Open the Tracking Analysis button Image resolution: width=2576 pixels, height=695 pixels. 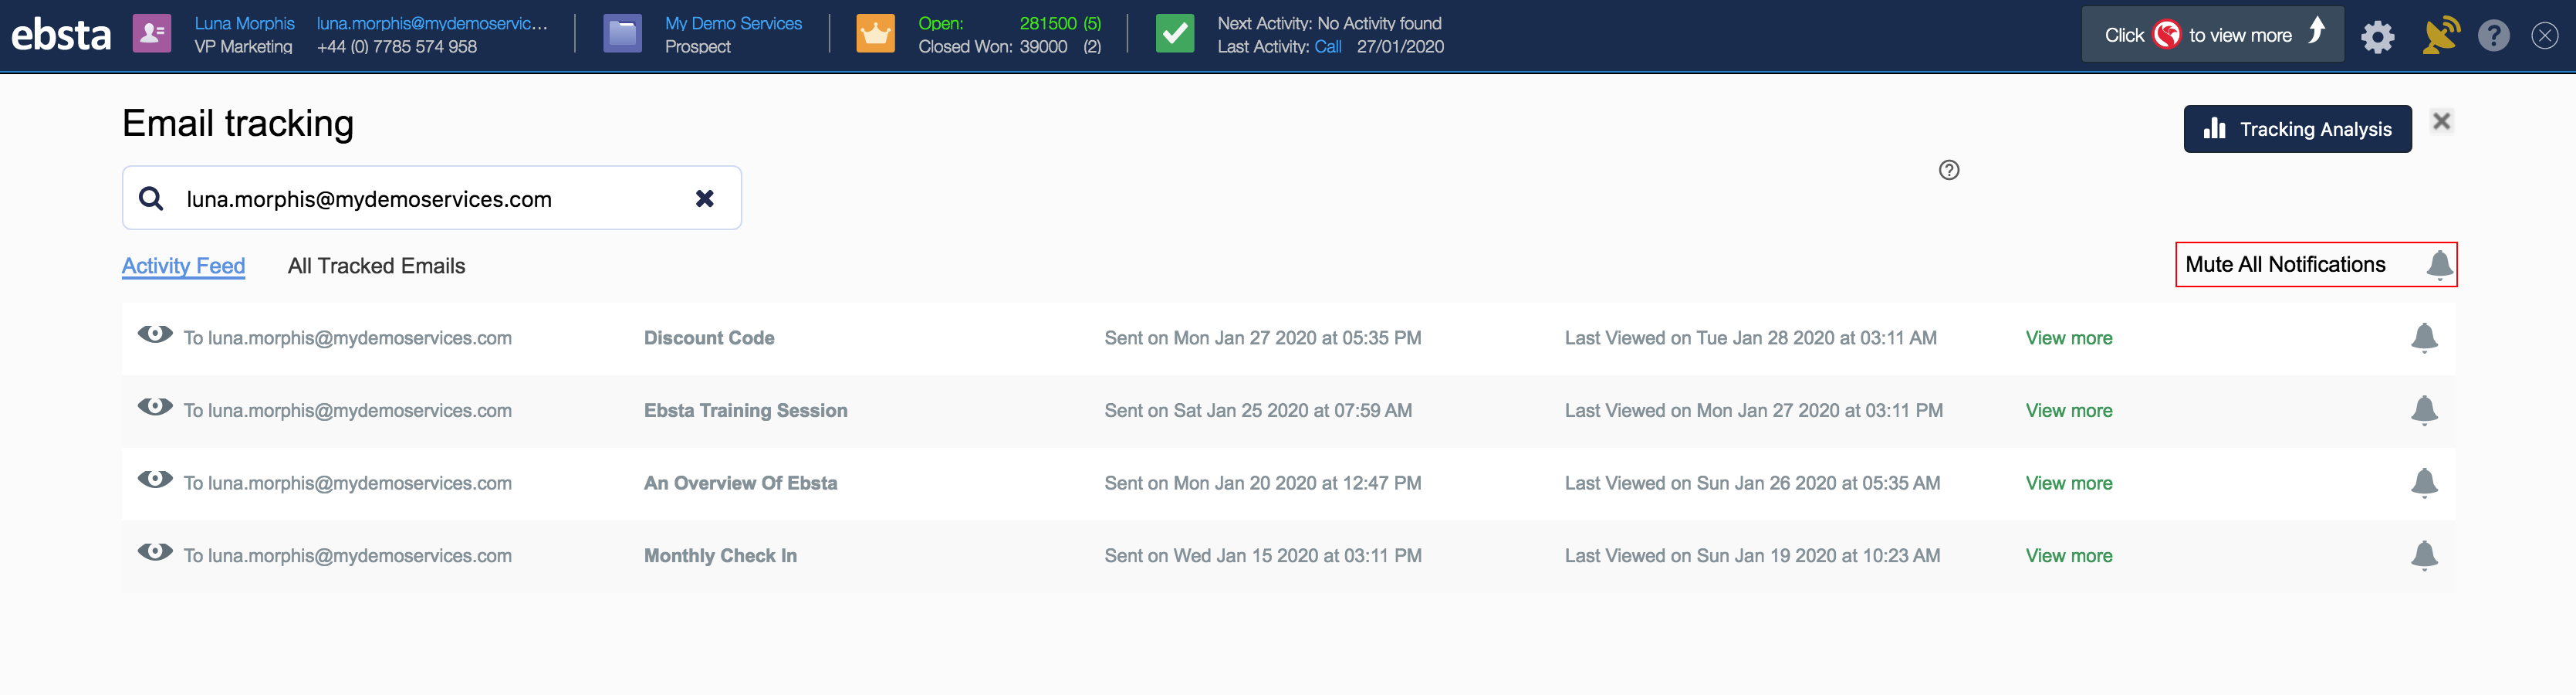pyautogui.click(x=2296, y=129)
